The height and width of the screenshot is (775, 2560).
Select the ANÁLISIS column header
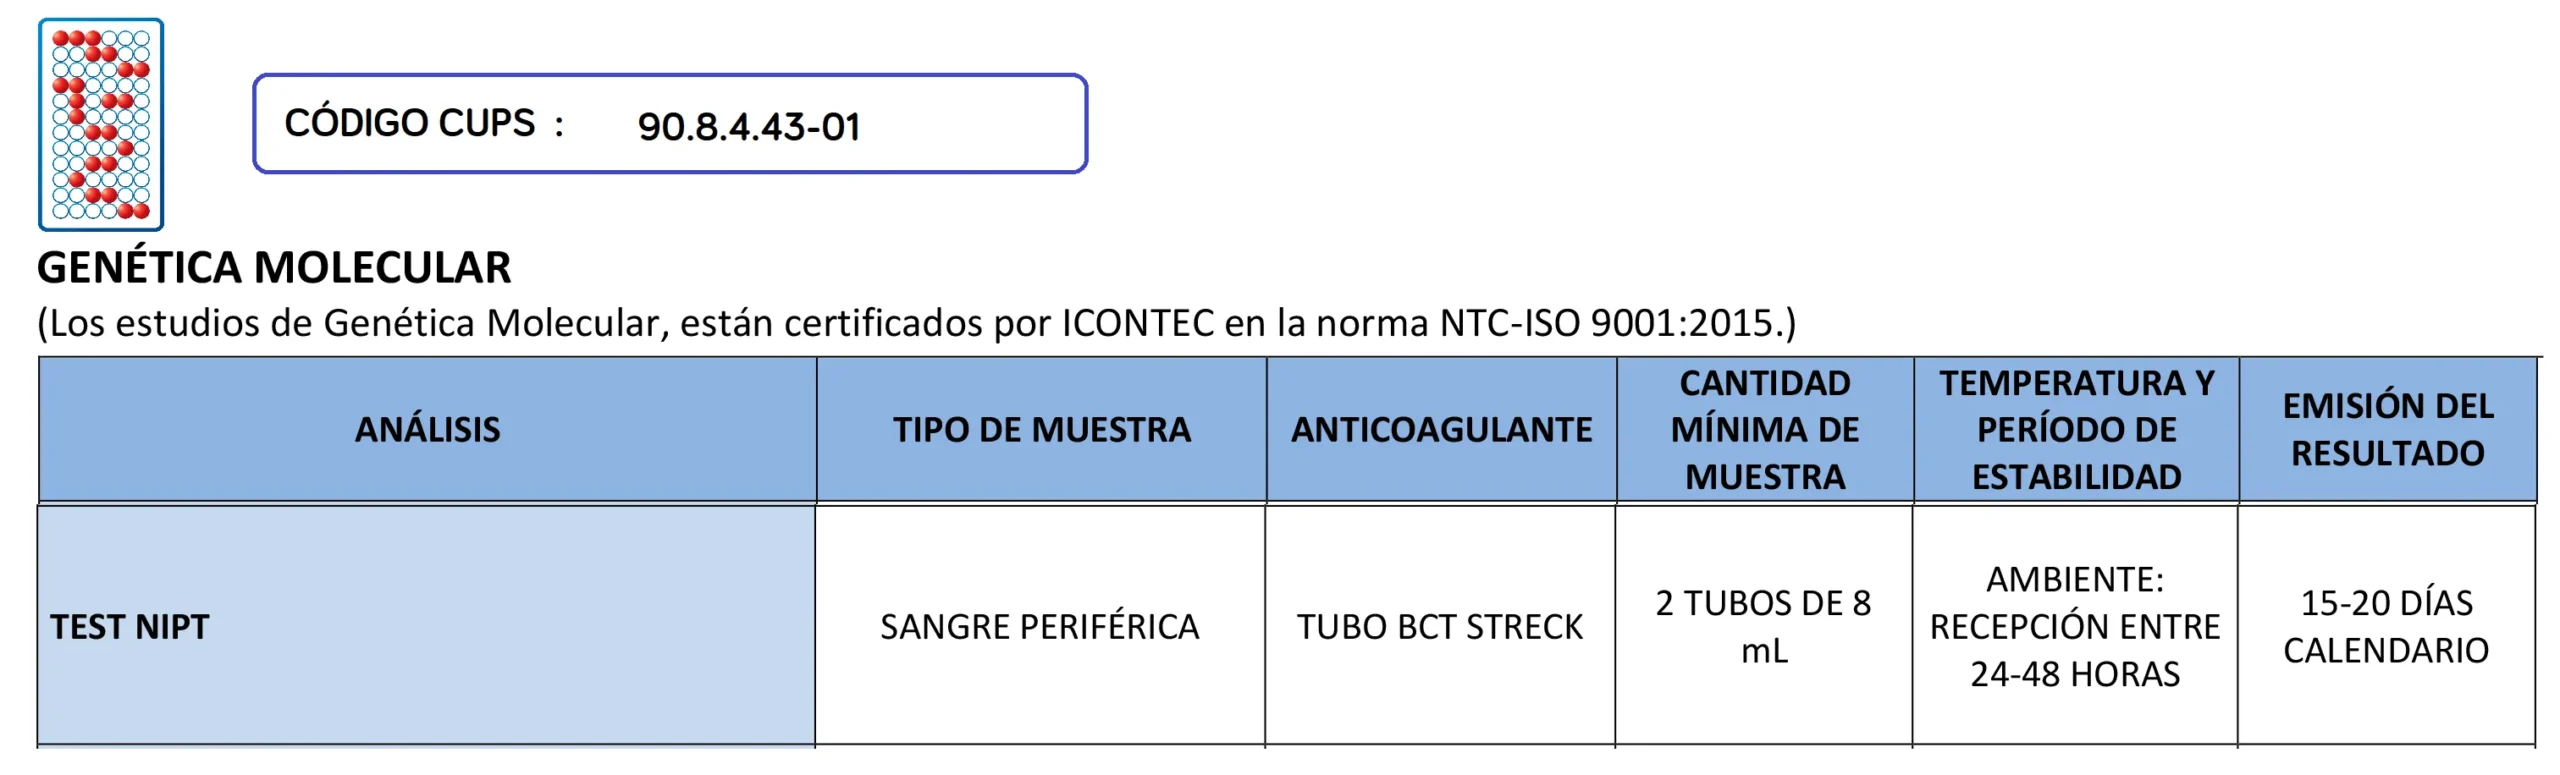point(427,429)
